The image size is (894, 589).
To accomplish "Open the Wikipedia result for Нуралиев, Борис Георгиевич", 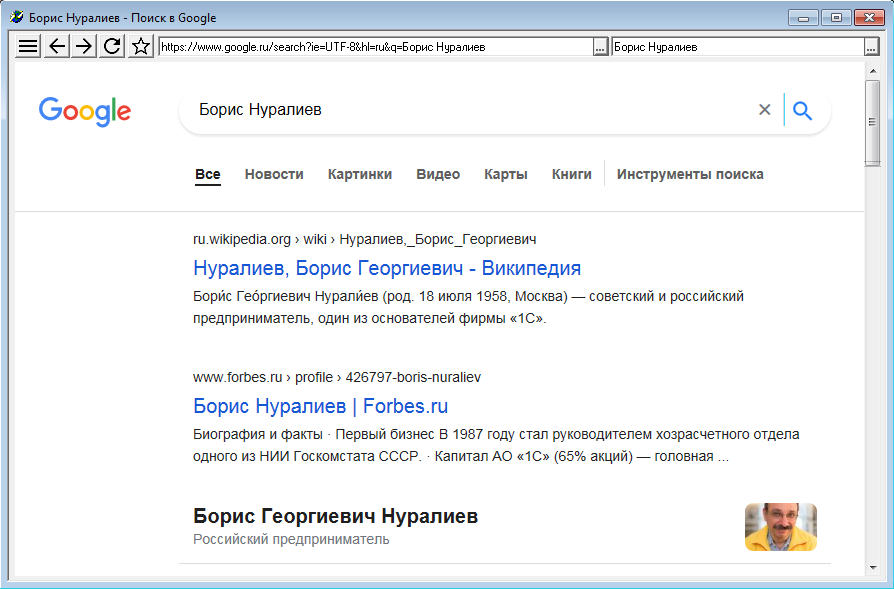I will 387,268.
